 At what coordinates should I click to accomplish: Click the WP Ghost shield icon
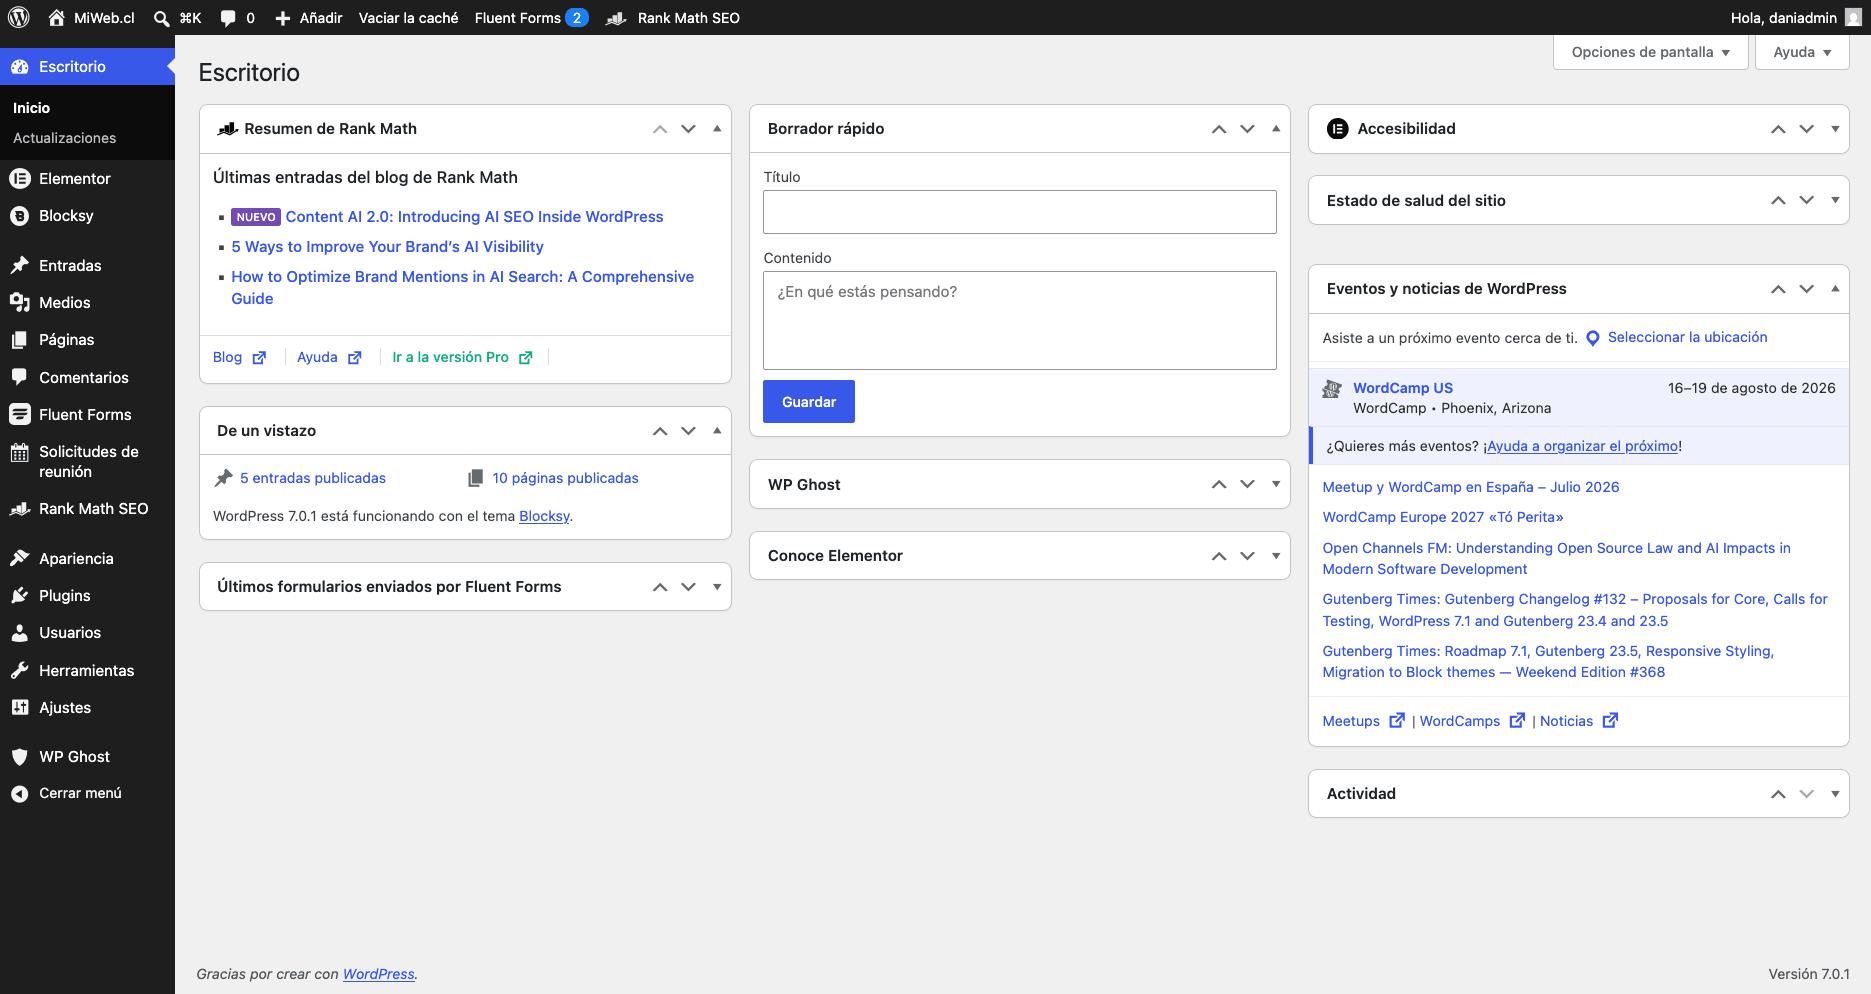click(x=19, y=757)
